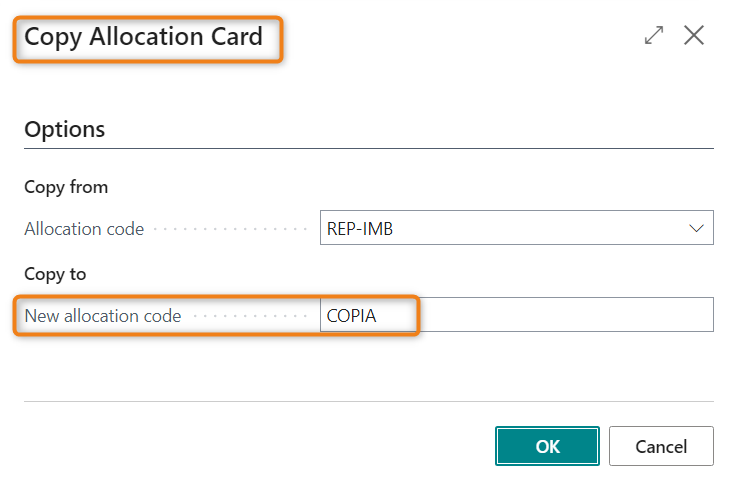Screen dimensions: 734x484
Task: Click dotted leader after New allocation code
Action: pyautogui.click(x=250, y=316)
